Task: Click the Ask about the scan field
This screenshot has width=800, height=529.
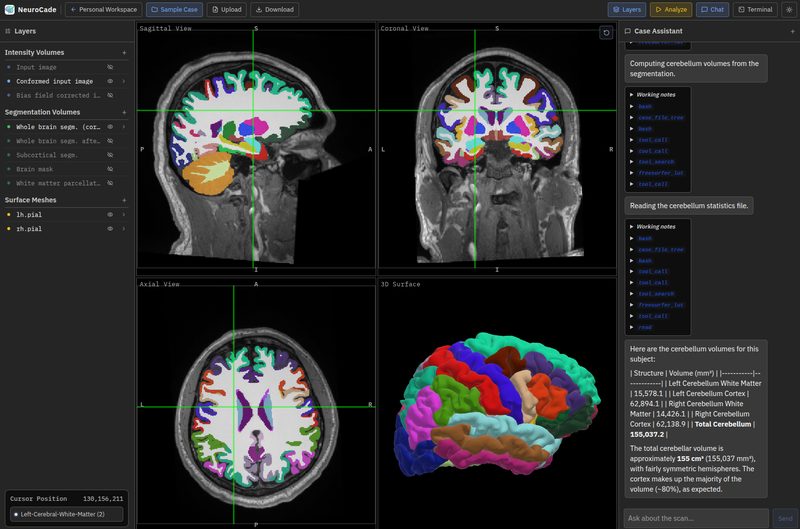Action: pos(696,518)
